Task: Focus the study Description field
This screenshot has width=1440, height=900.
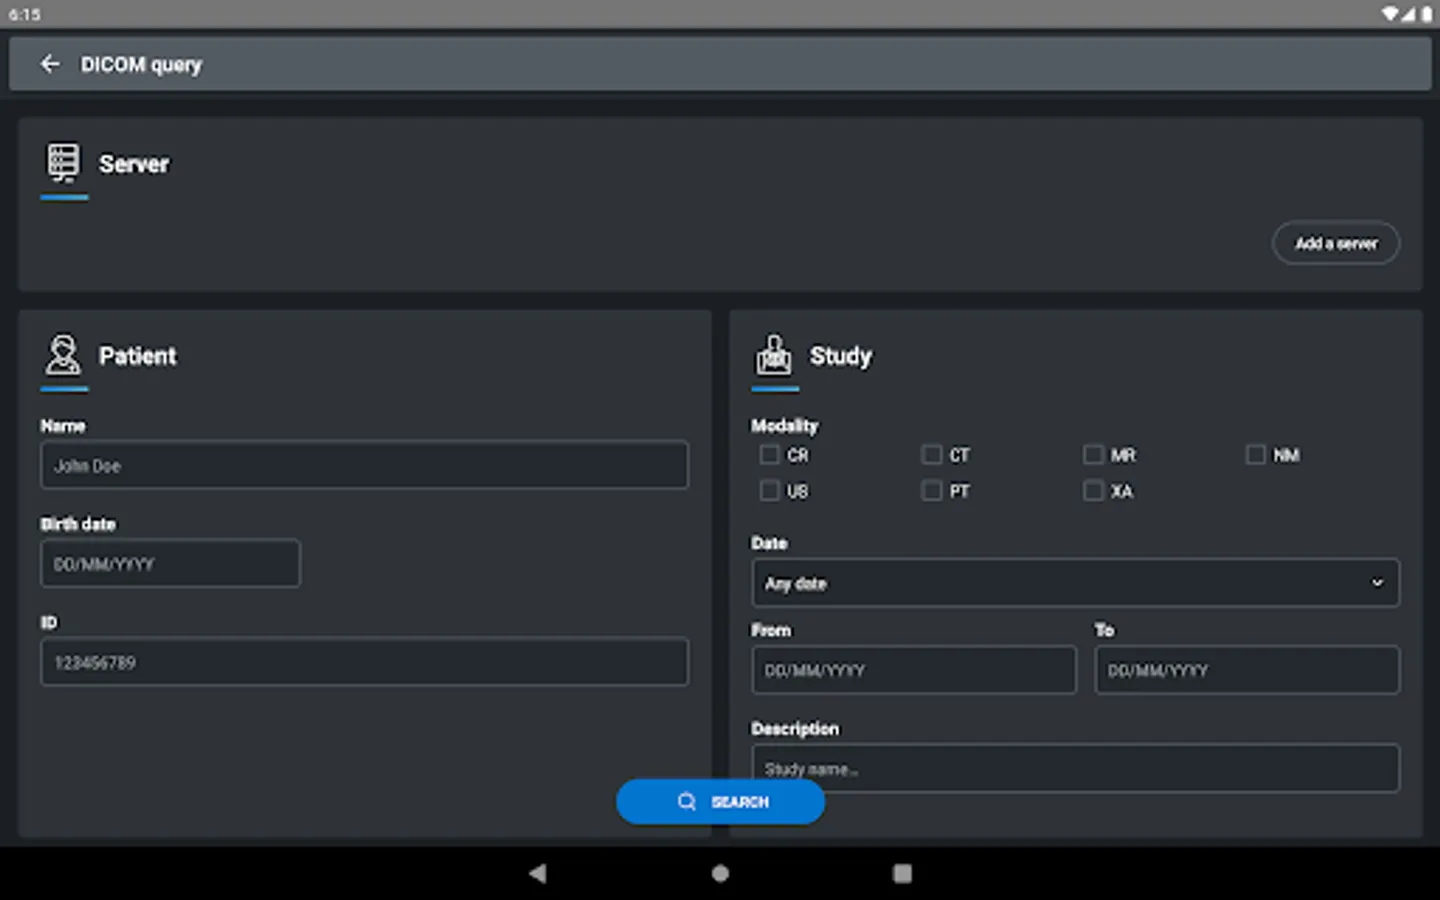Action: [x=1075, y=769]
